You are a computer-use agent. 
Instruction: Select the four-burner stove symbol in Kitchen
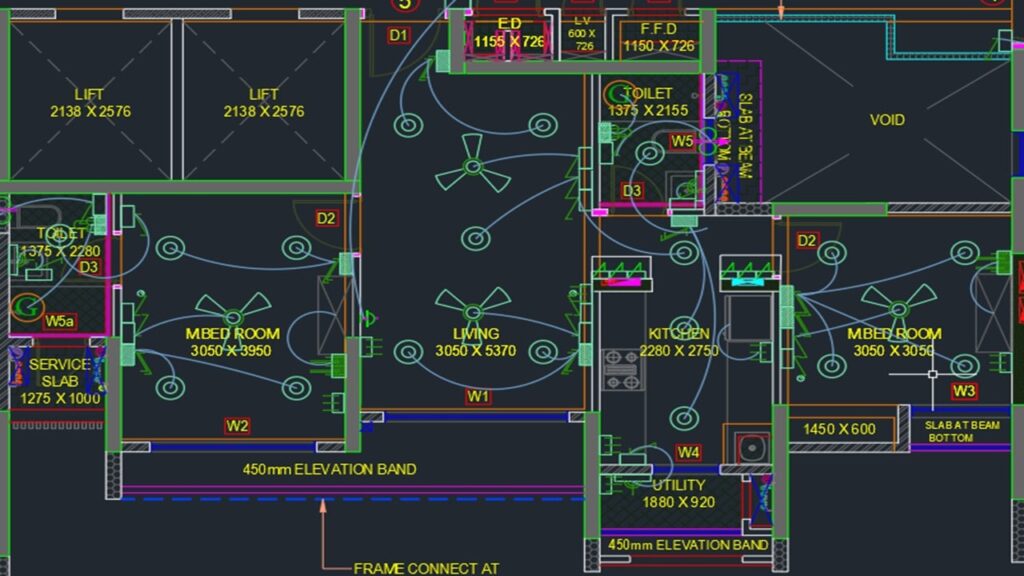[x=622, y=369]
